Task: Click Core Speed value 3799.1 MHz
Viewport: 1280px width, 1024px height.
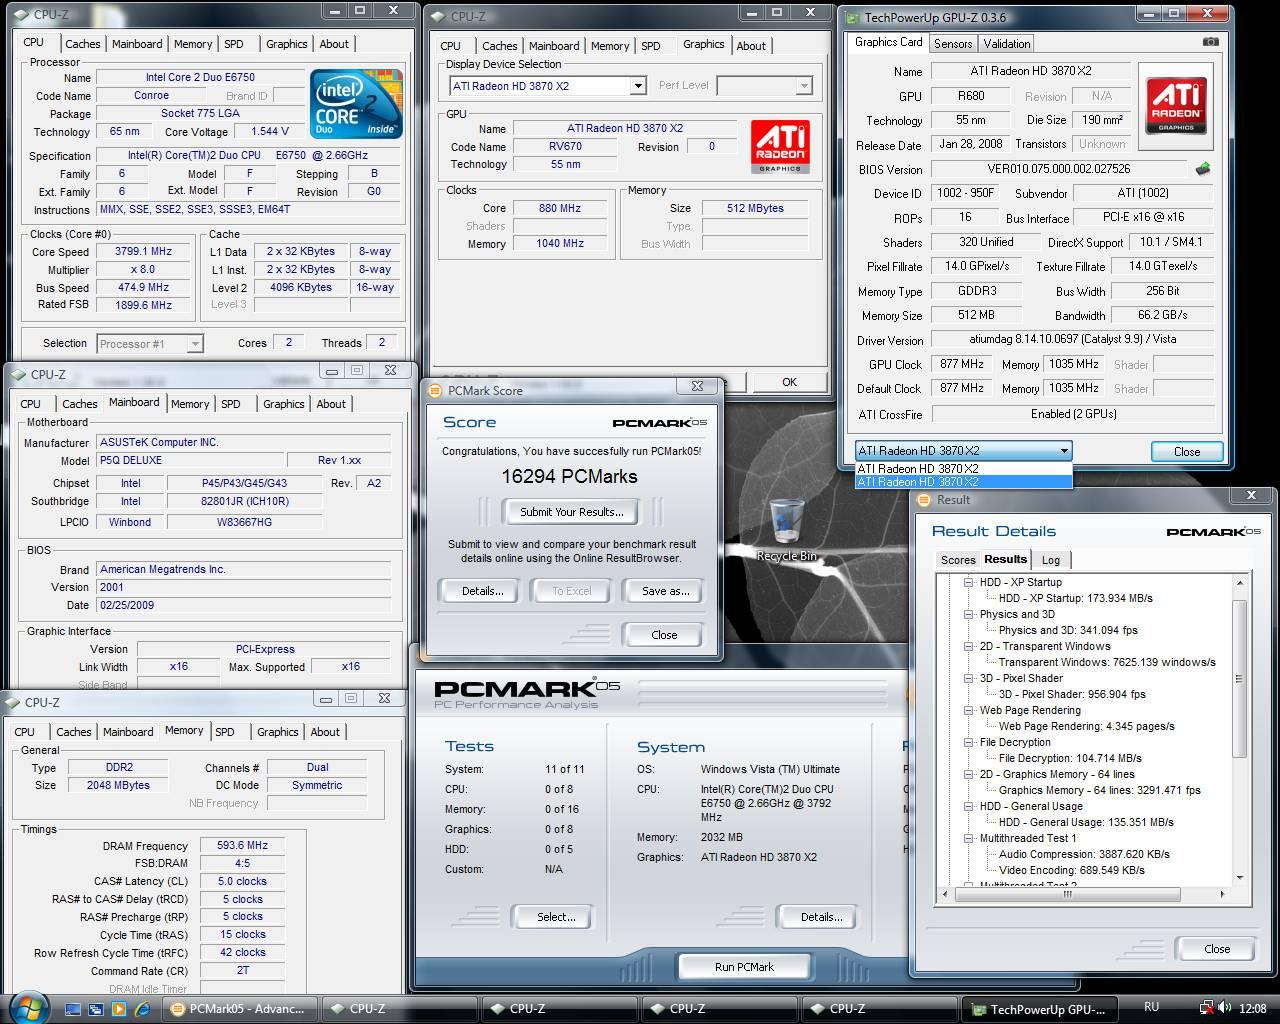Action: pos(145,252)
